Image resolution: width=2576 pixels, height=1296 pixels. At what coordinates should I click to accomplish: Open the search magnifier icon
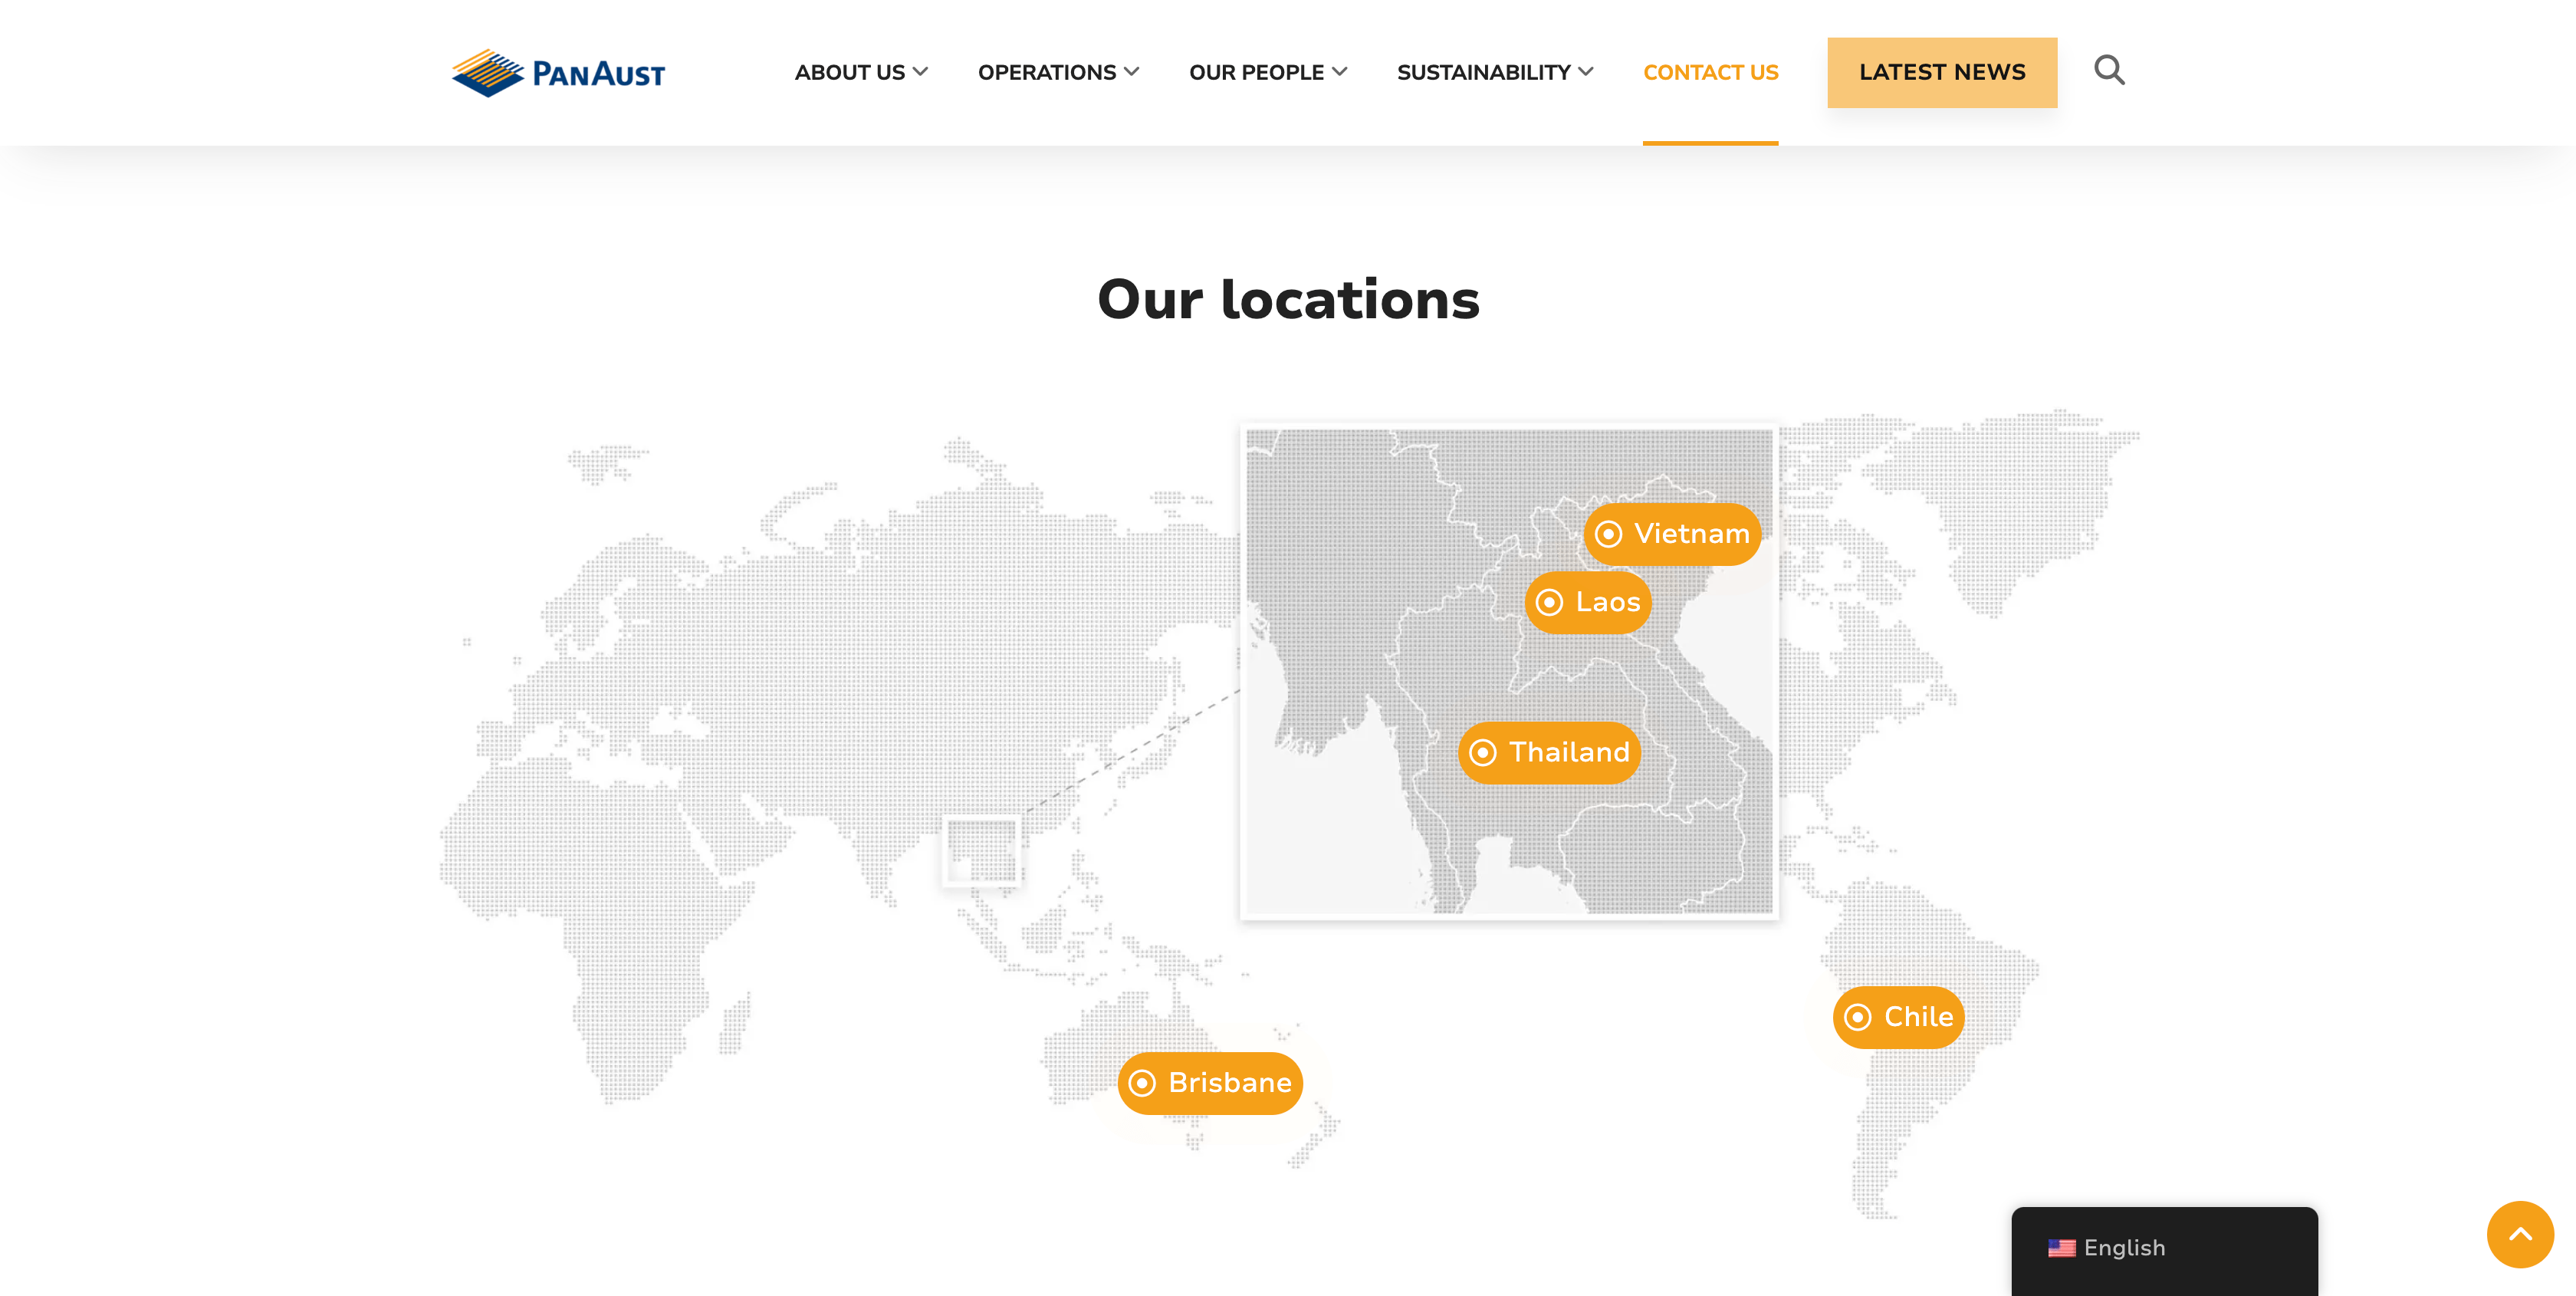coord(2109,70)
